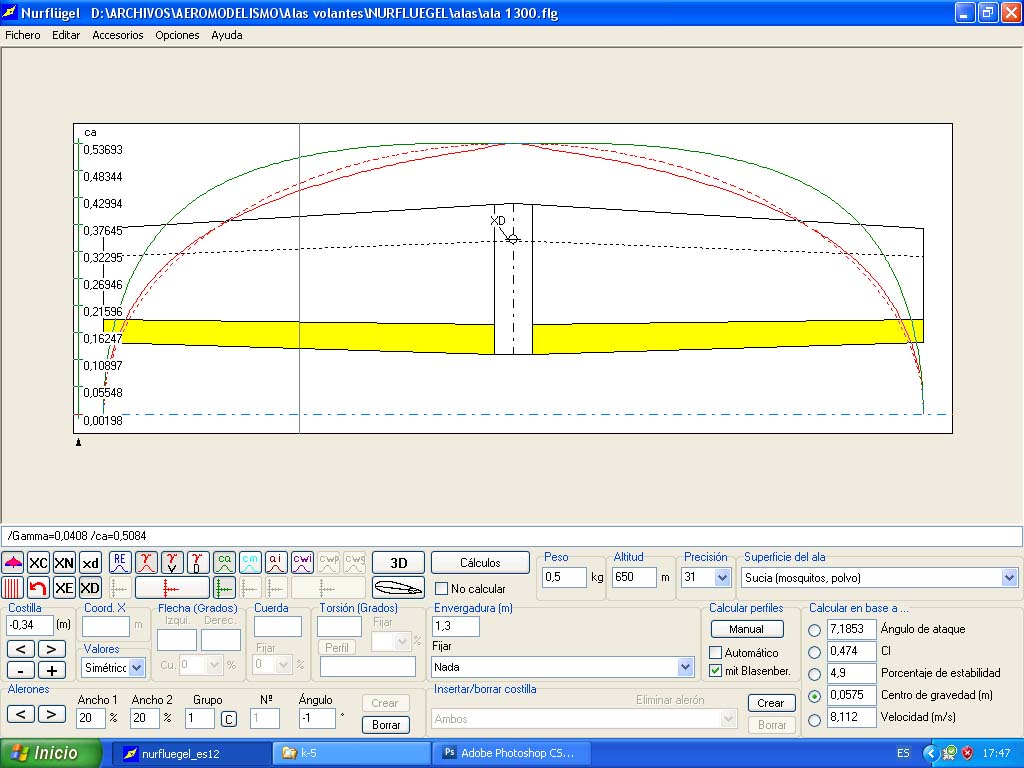Click the cwi curve icon

tap(303, 563)
